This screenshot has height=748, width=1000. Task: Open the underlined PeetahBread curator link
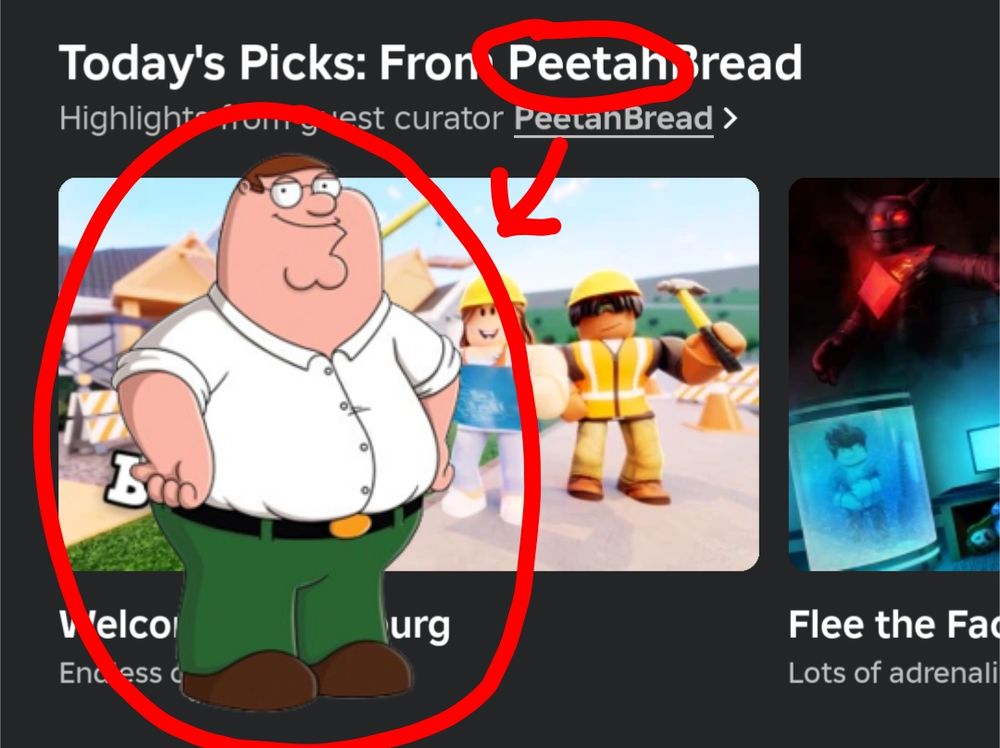[613, 119]
